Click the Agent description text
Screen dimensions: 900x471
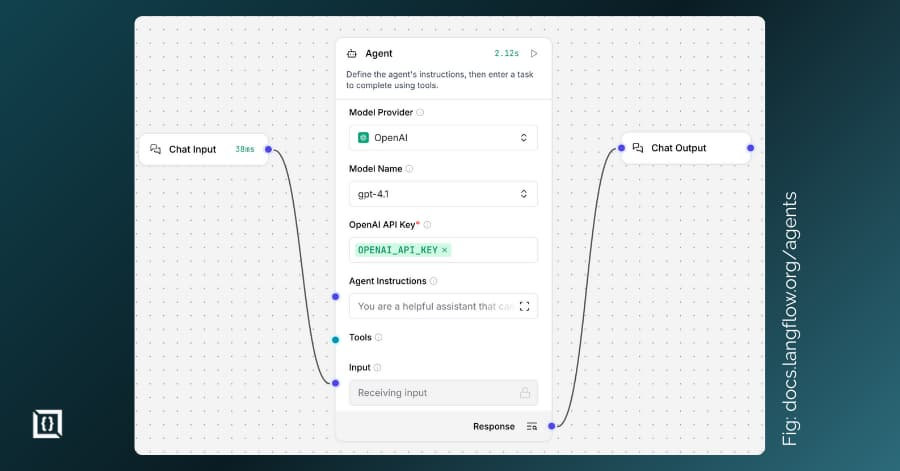point(440,80)
